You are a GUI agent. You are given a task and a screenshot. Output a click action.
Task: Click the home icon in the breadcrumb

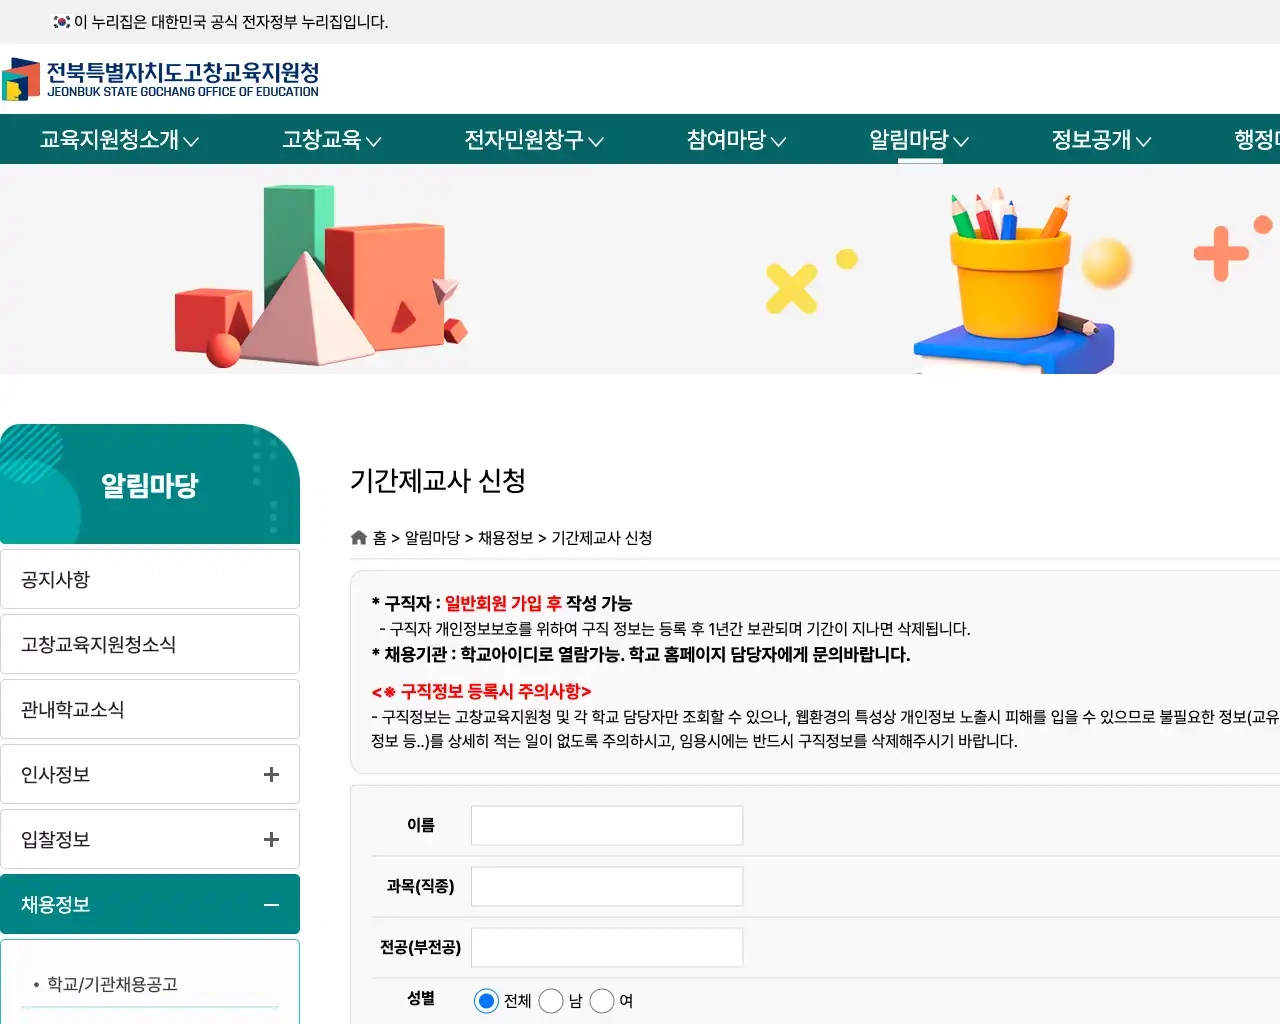(x=359, y=537)
